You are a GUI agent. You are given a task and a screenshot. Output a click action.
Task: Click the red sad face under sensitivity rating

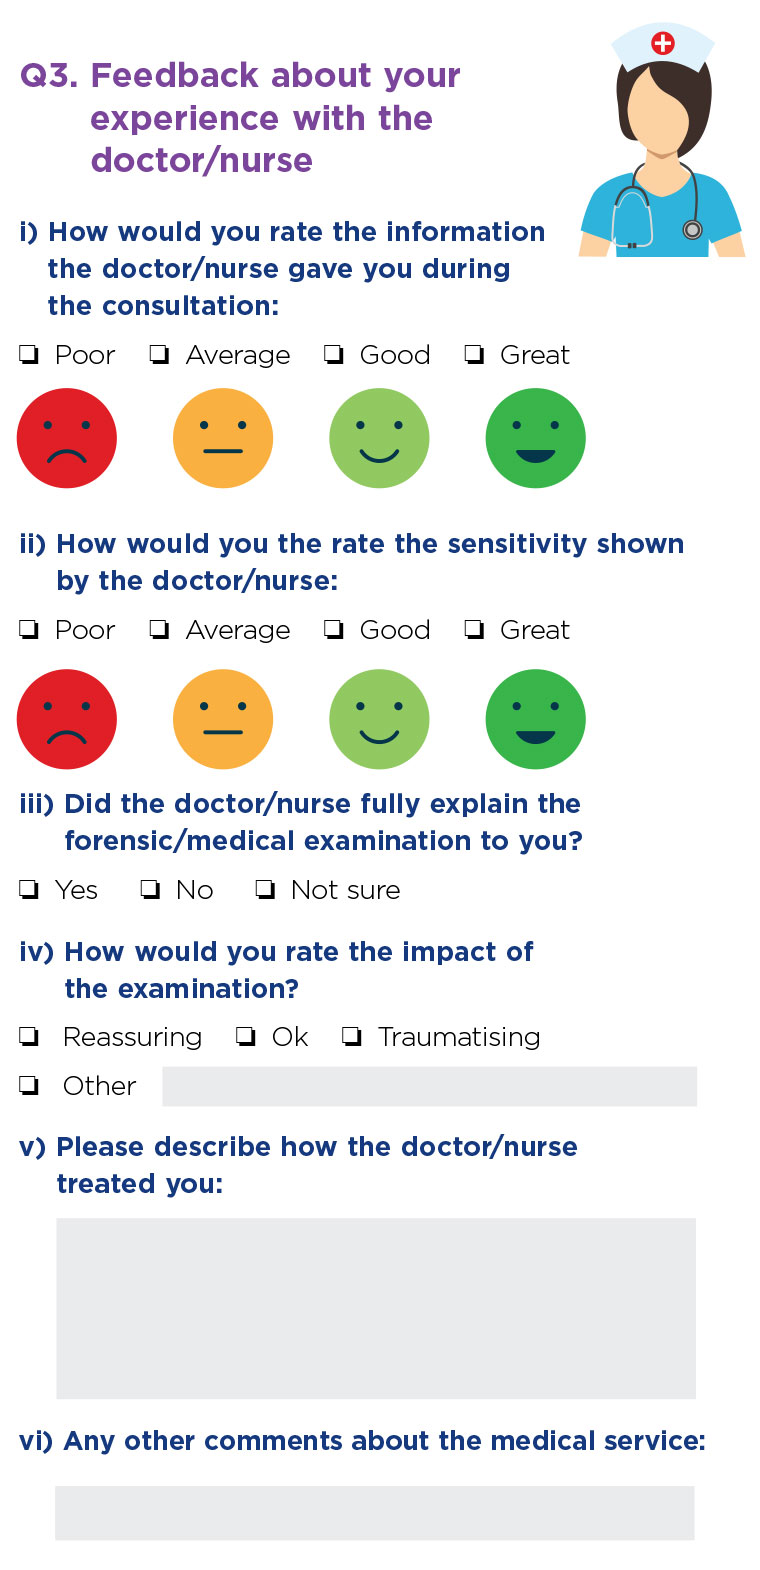tap(67, 719)
